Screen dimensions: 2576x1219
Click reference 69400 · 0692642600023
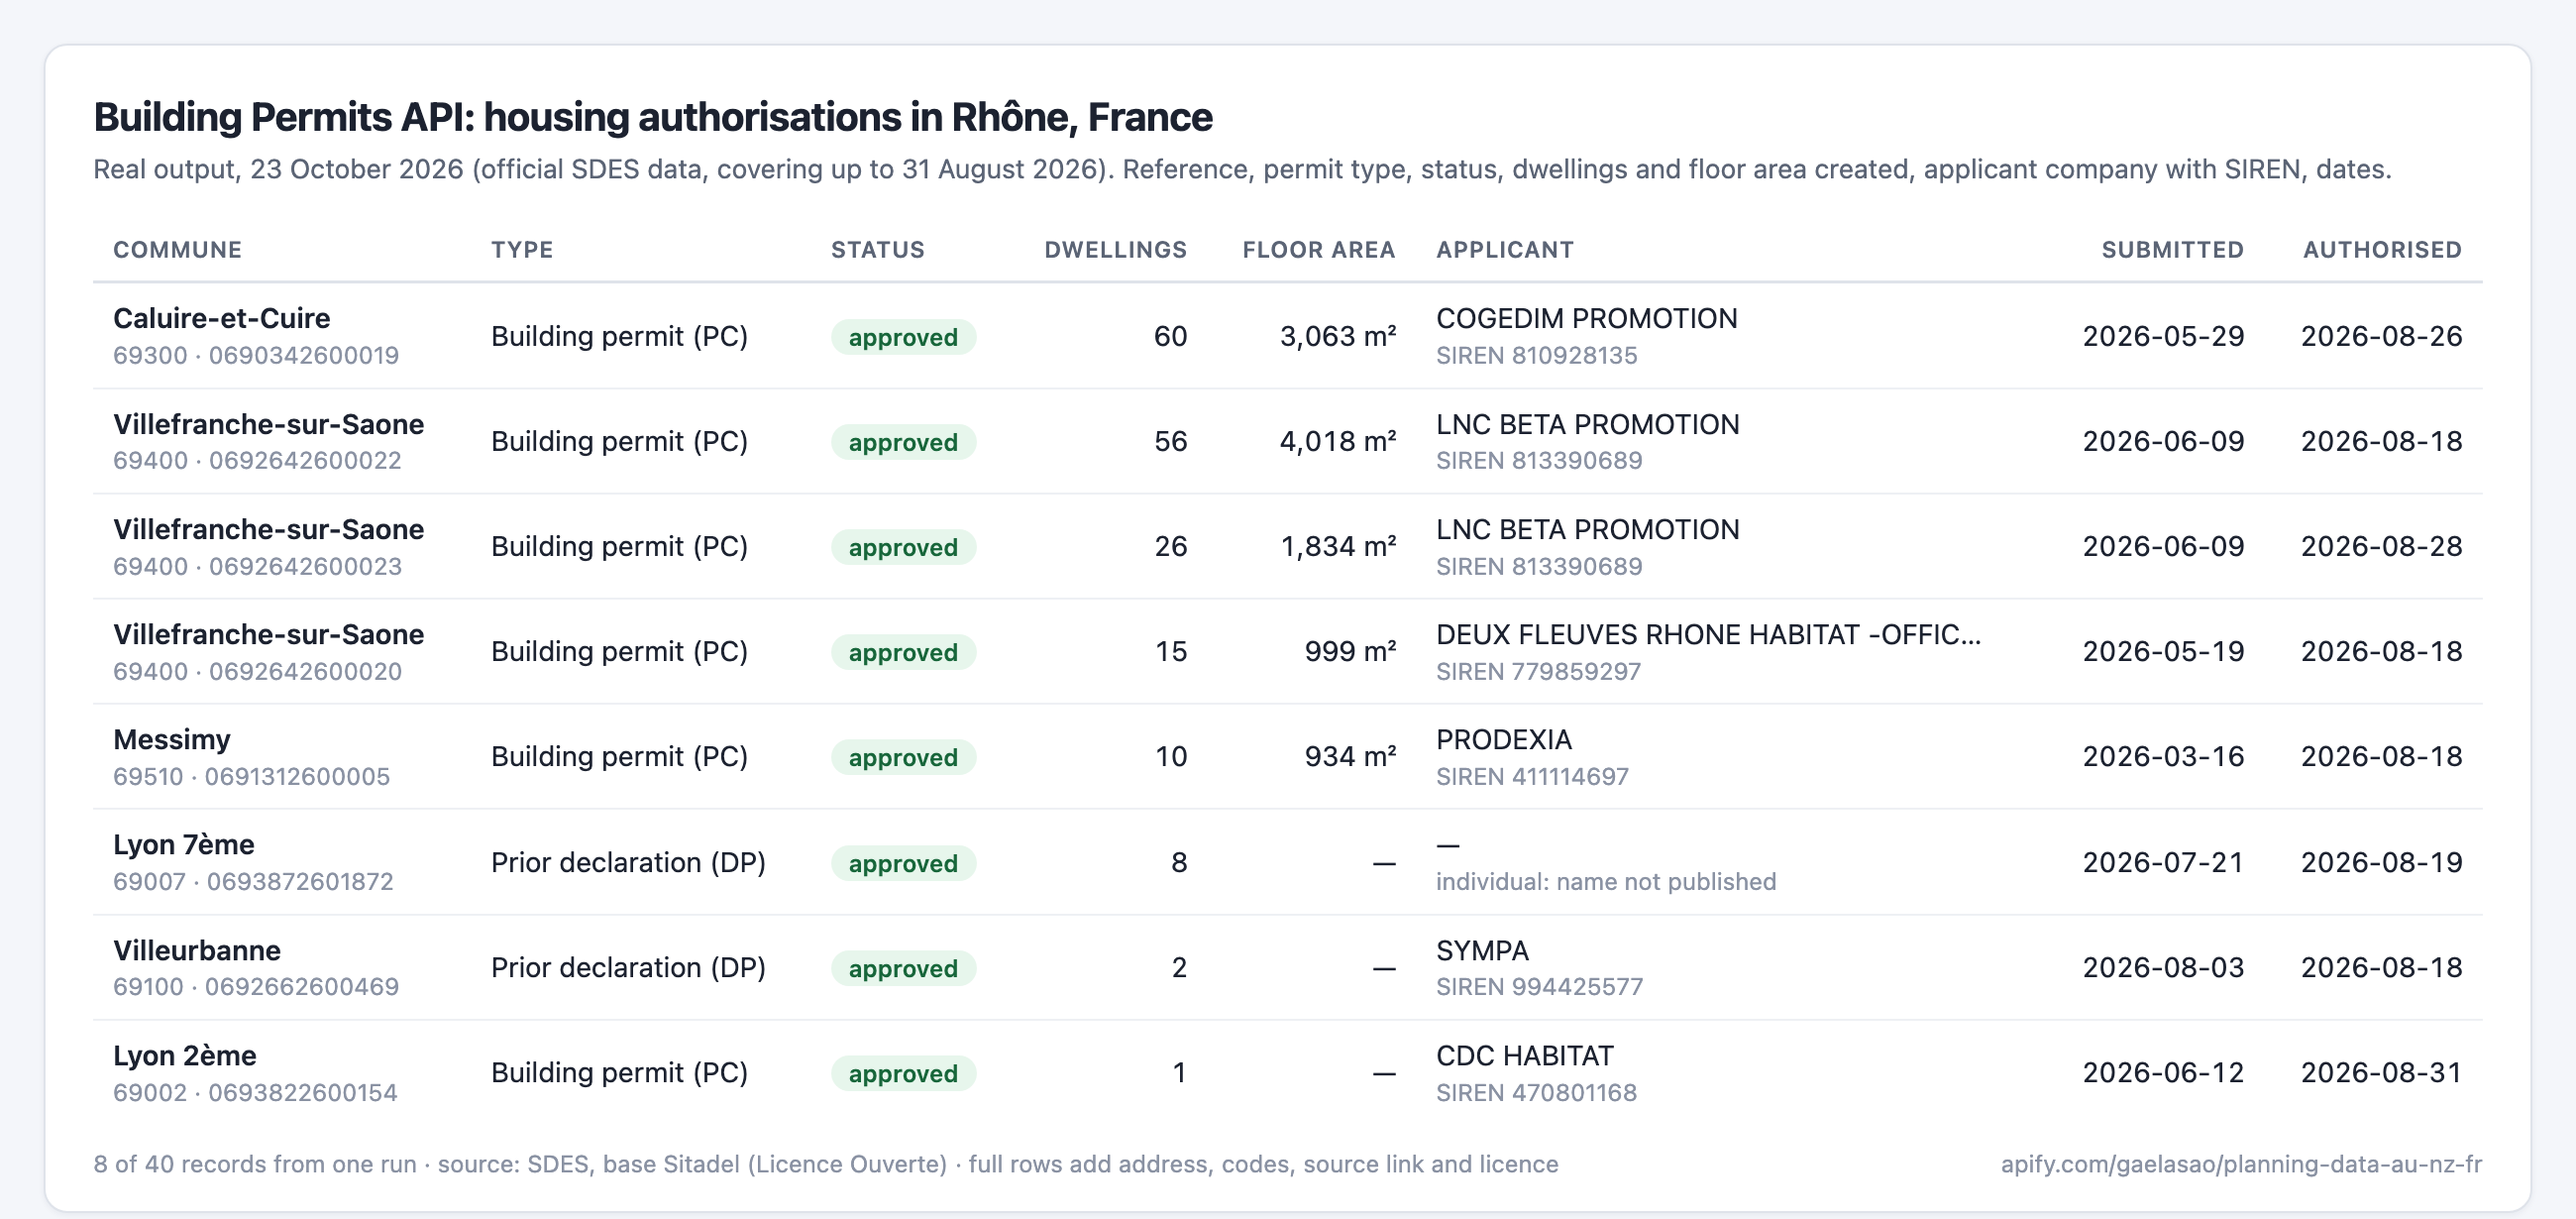coord(257,567)
